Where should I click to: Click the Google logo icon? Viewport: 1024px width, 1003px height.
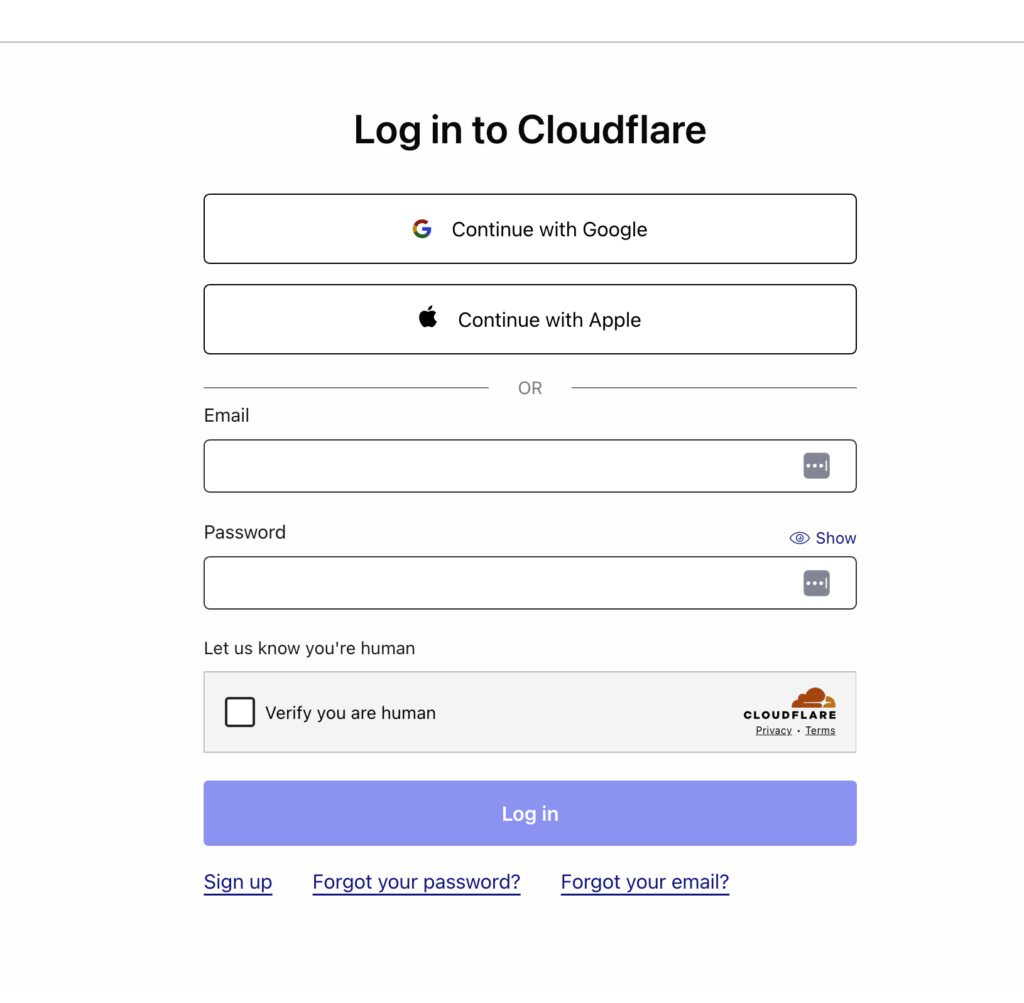[422, 229]
